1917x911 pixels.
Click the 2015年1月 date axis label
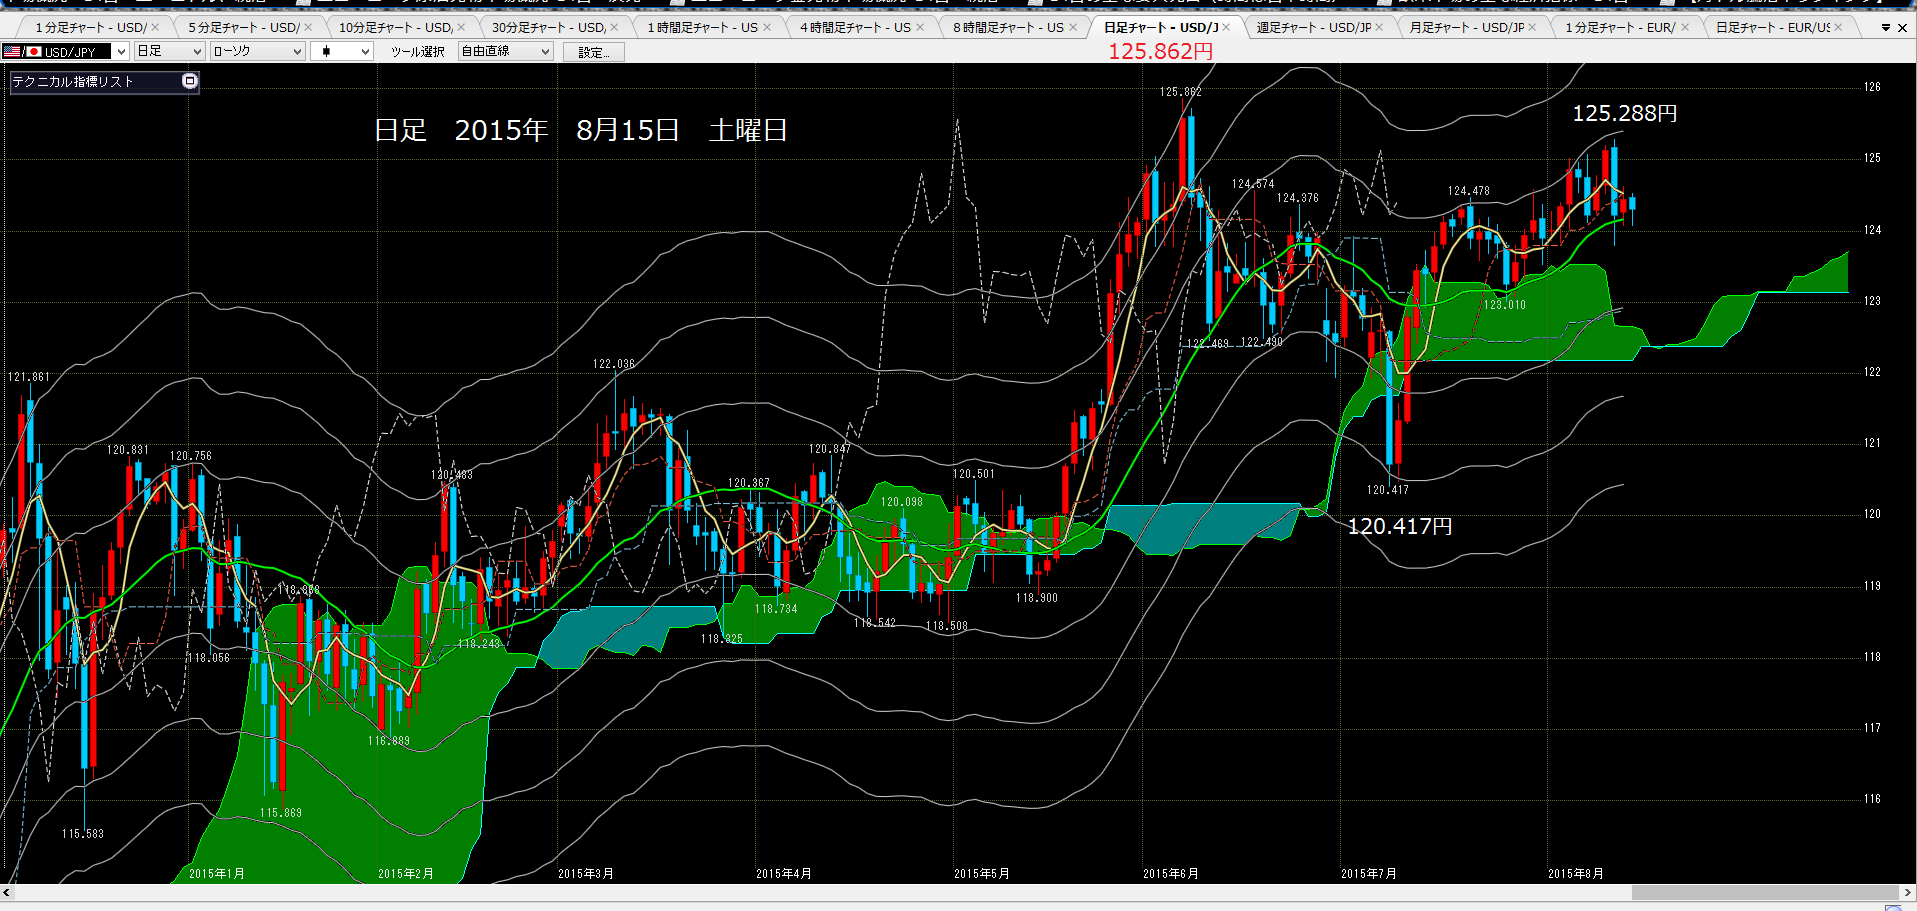(x=217, y=874)
